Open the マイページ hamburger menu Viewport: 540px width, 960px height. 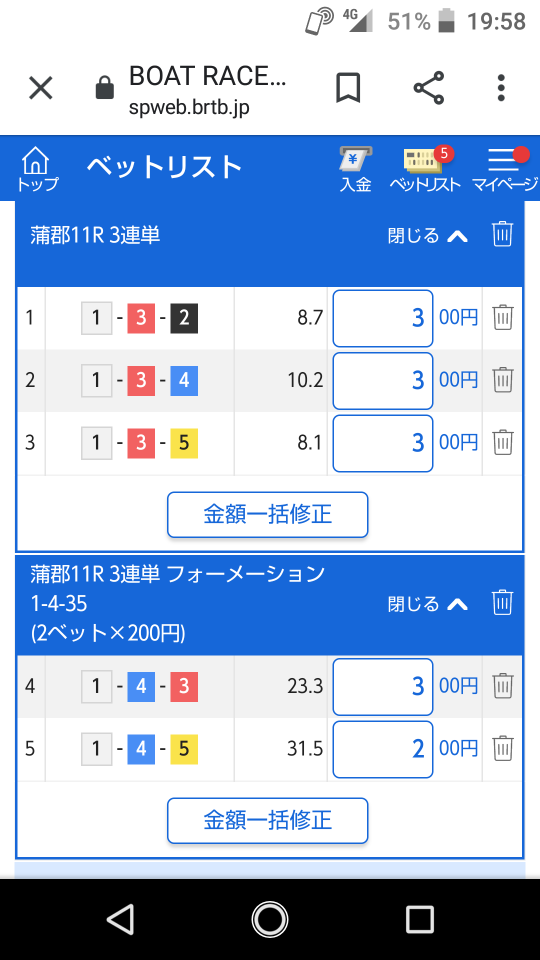(x=505, y=170)
